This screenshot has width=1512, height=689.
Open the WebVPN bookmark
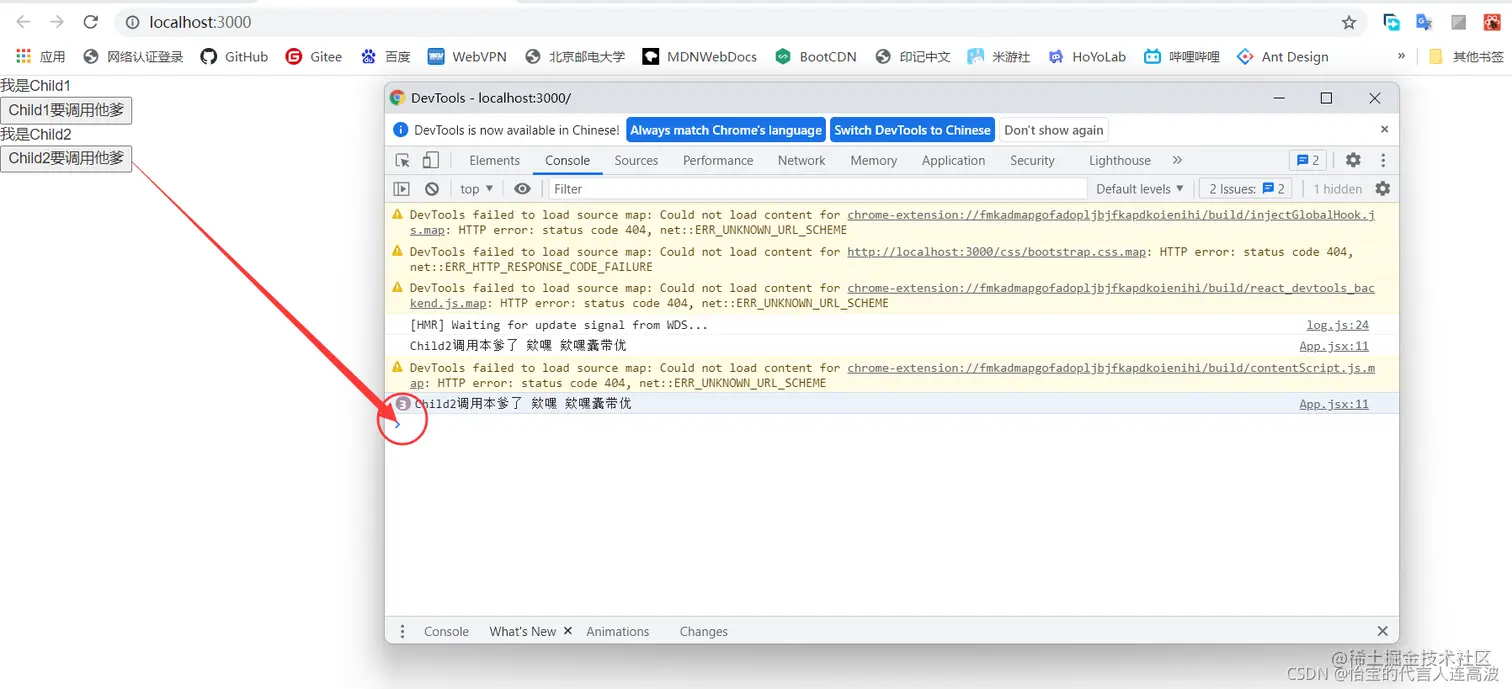pyautogui.click(x=467, y=57)
